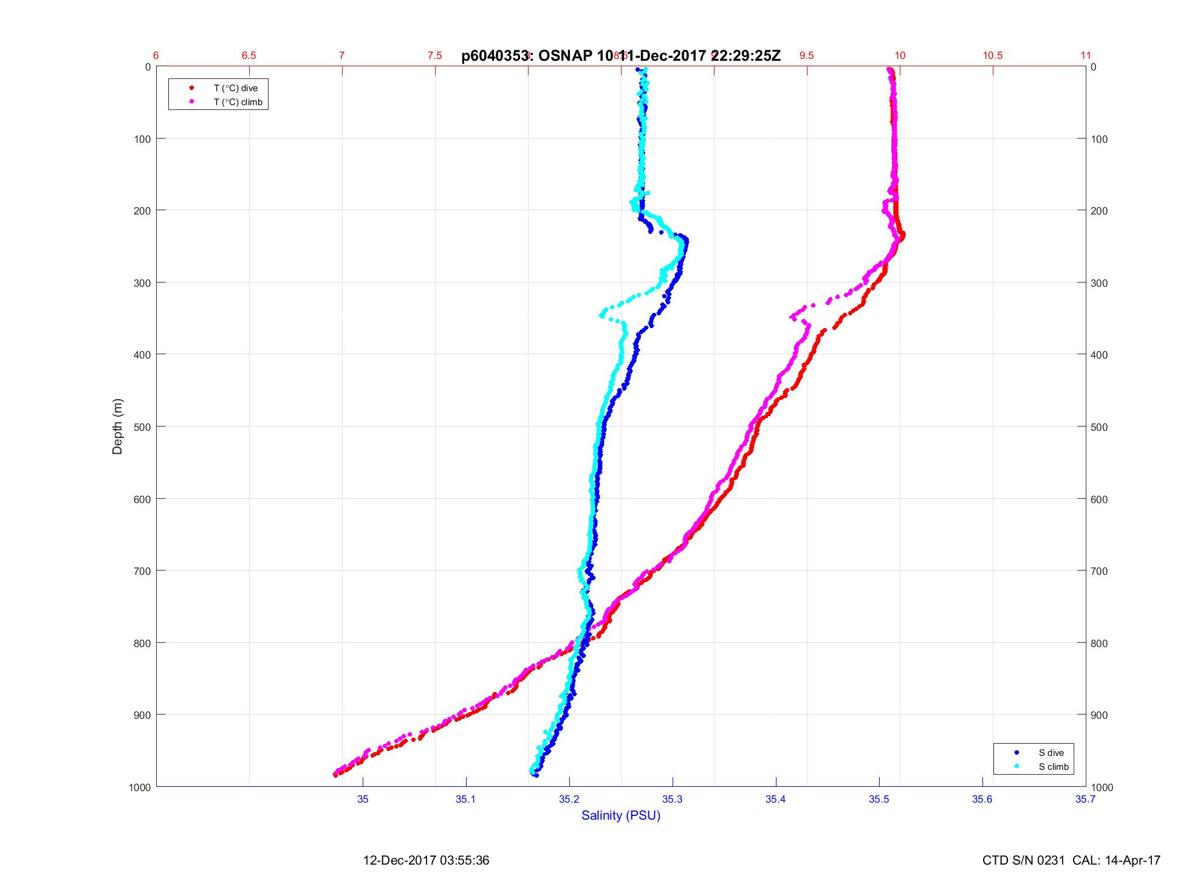This screenshot has width=1200, height=885.
Task: Click salinity tick label 35.1
Action: (466, 799)
